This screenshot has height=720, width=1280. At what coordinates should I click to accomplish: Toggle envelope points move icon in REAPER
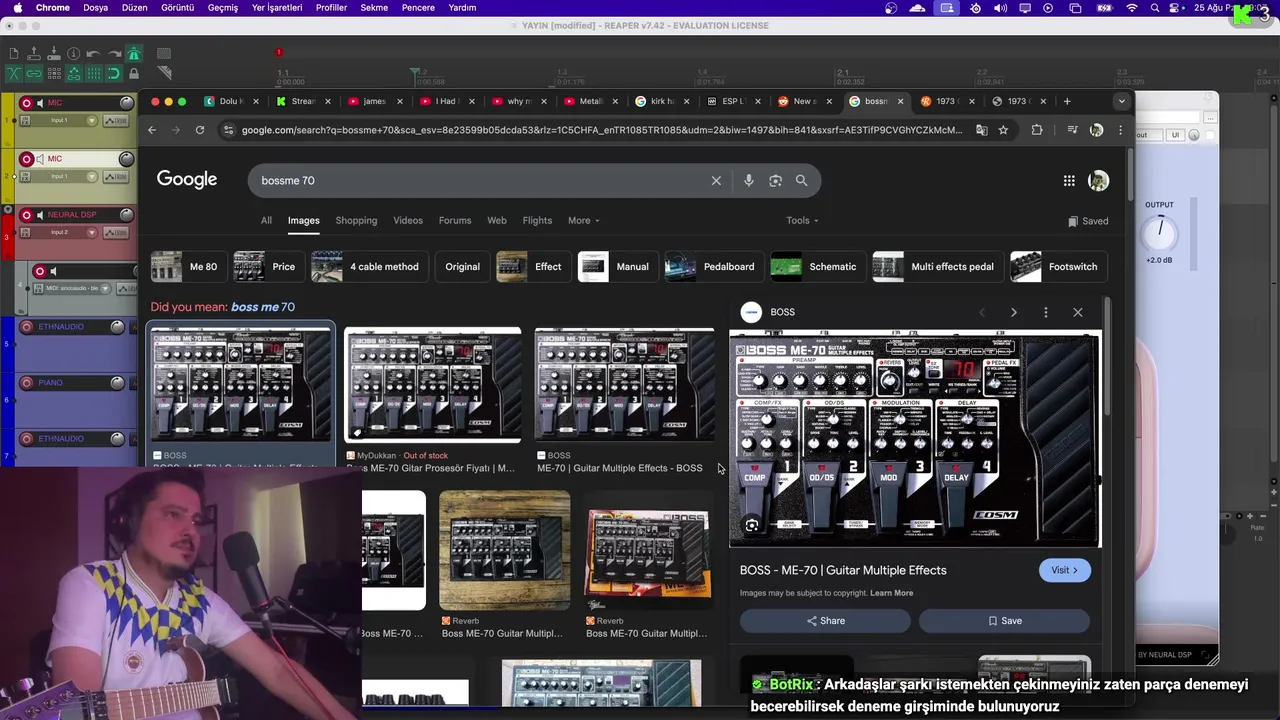[74, 73]
